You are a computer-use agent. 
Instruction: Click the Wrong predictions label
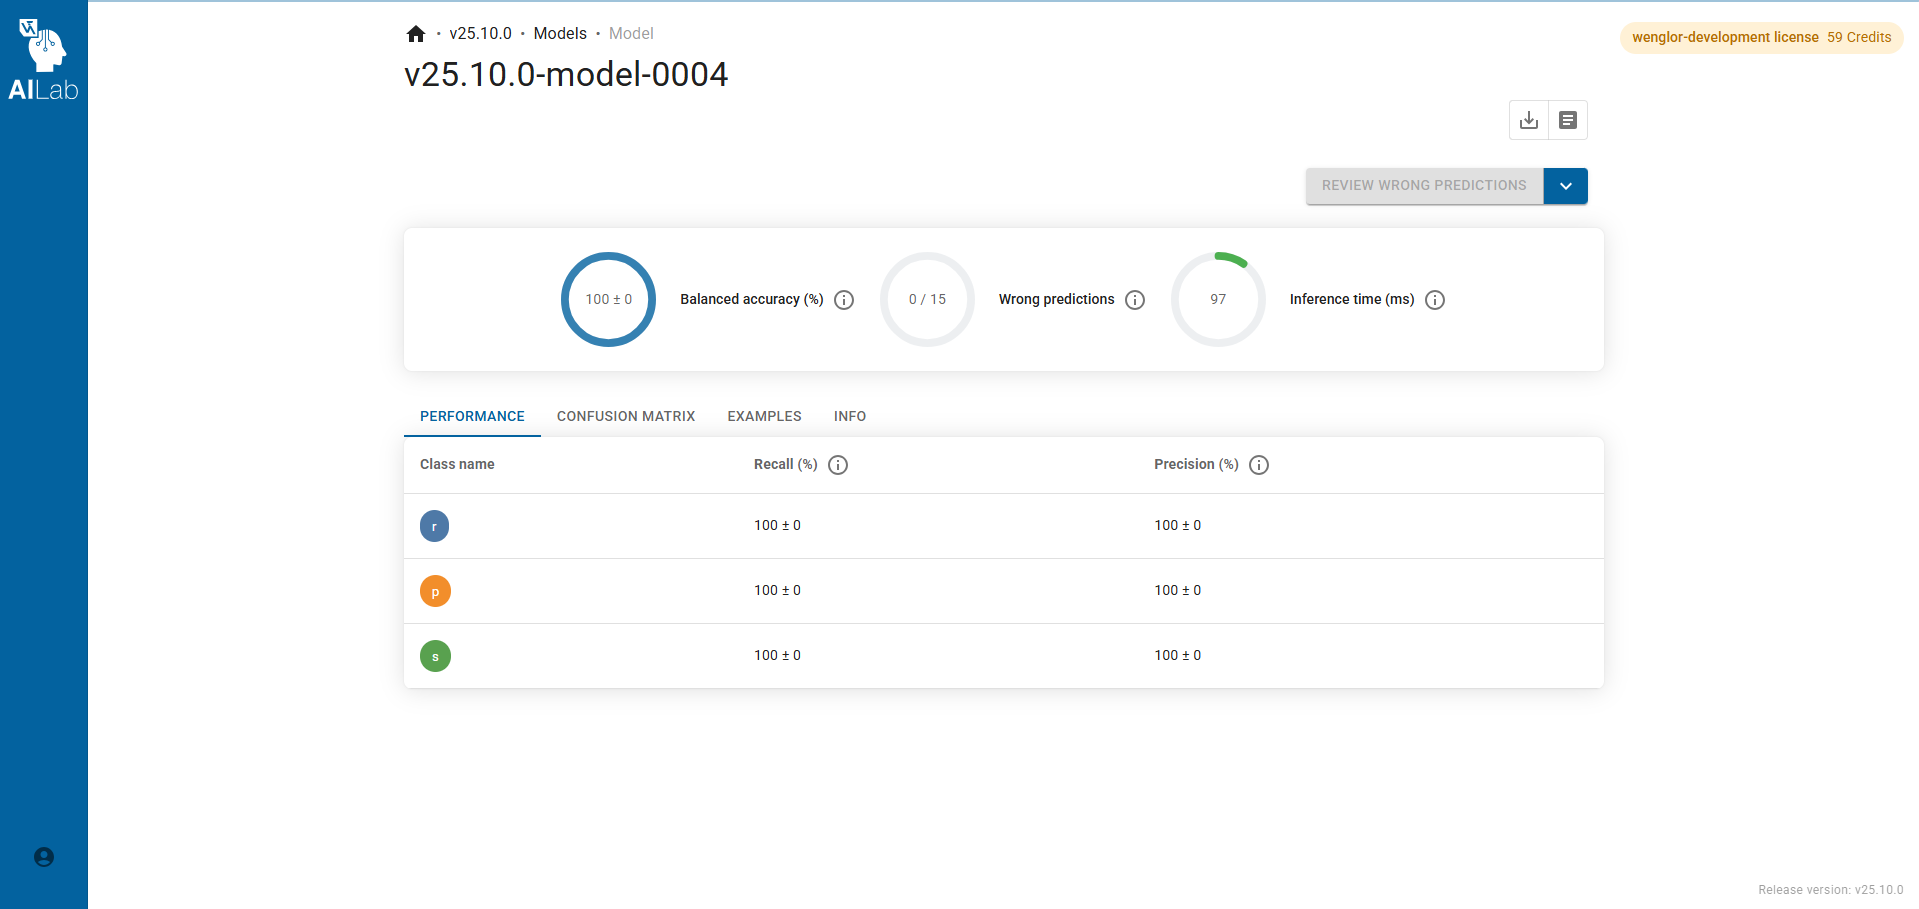(1056, 300)
